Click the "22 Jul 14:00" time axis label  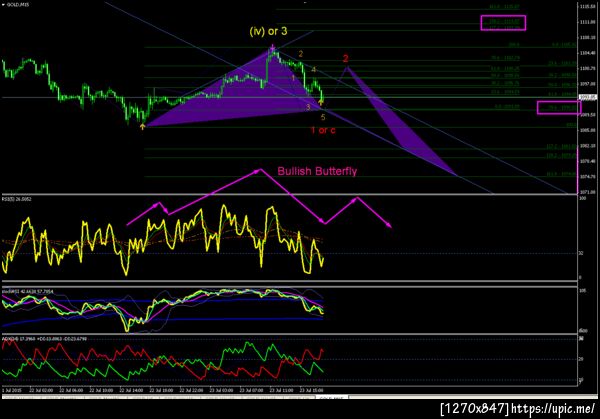(x=131, y=390)
